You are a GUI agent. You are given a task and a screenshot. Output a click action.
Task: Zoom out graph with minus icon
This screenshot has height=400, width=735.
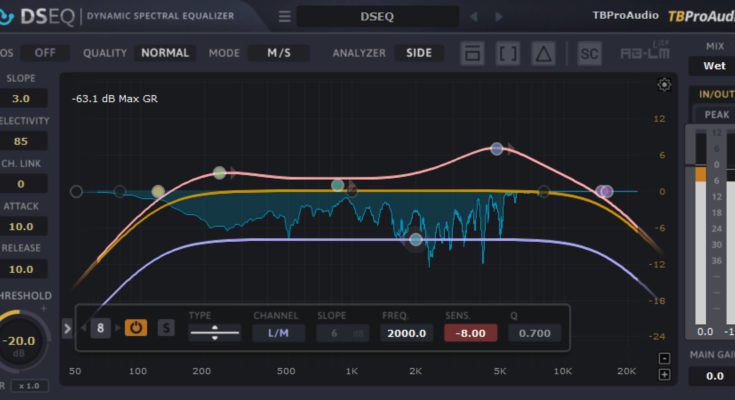coord(664,358)
